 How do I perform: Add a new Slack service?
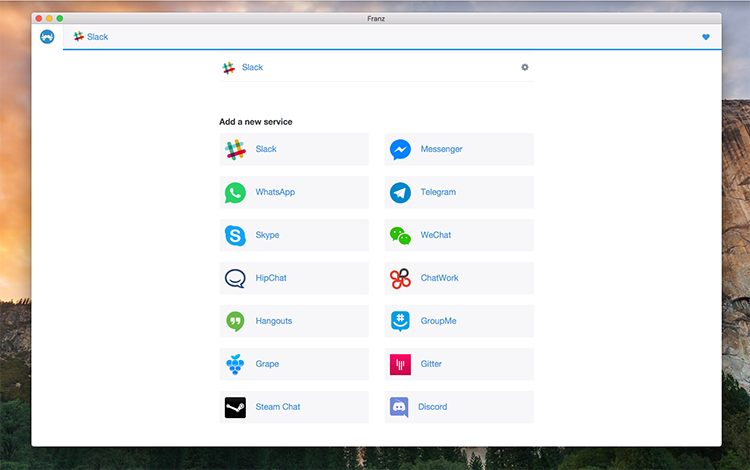tap(294, 149)
